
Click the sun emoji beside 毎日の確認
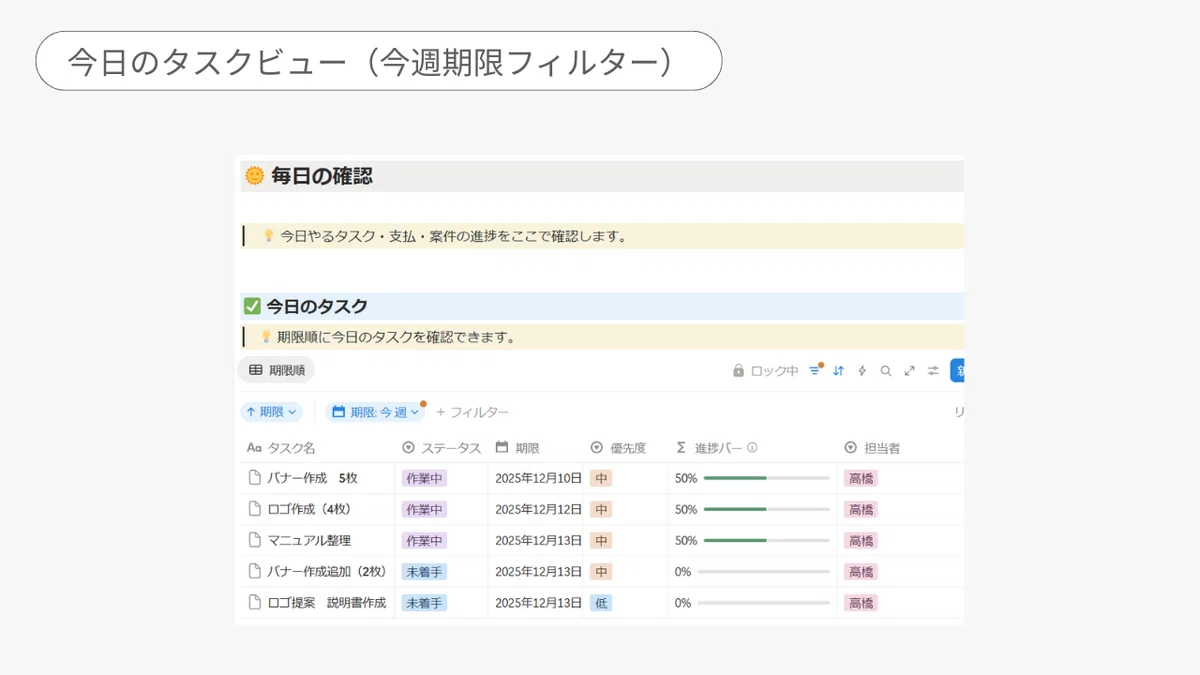pyautogui.click(x=255, y=177)
